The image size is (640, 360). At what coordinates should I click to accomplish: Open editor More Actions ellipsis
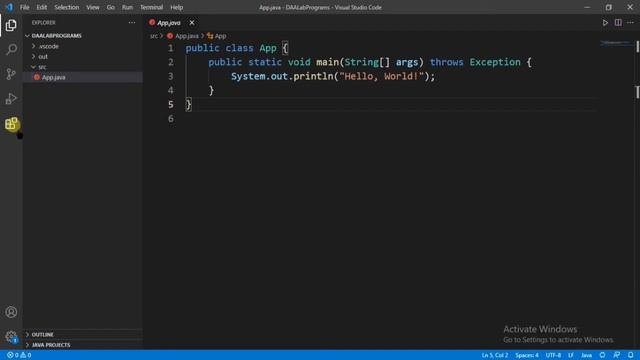tap(630, 23)
